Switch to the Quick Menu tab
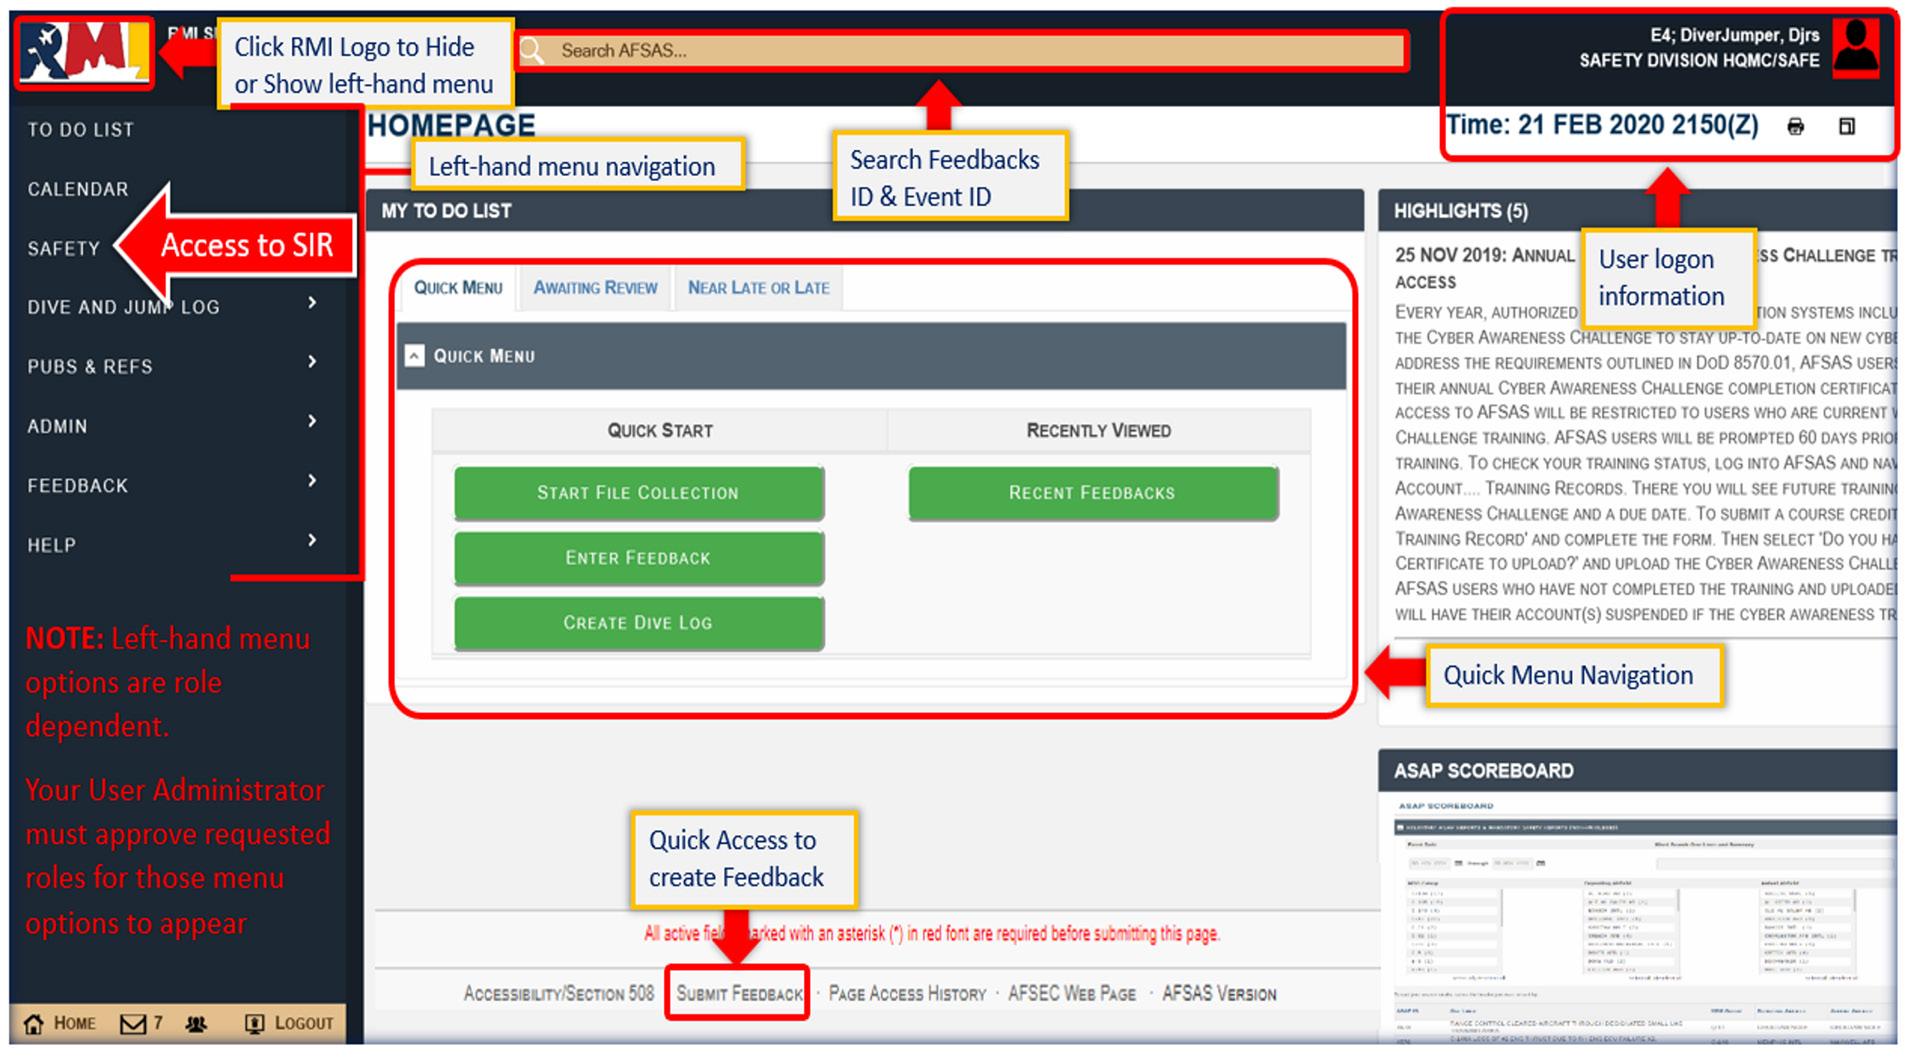Screen dimensions: 1911x1061 click(458, 288)
